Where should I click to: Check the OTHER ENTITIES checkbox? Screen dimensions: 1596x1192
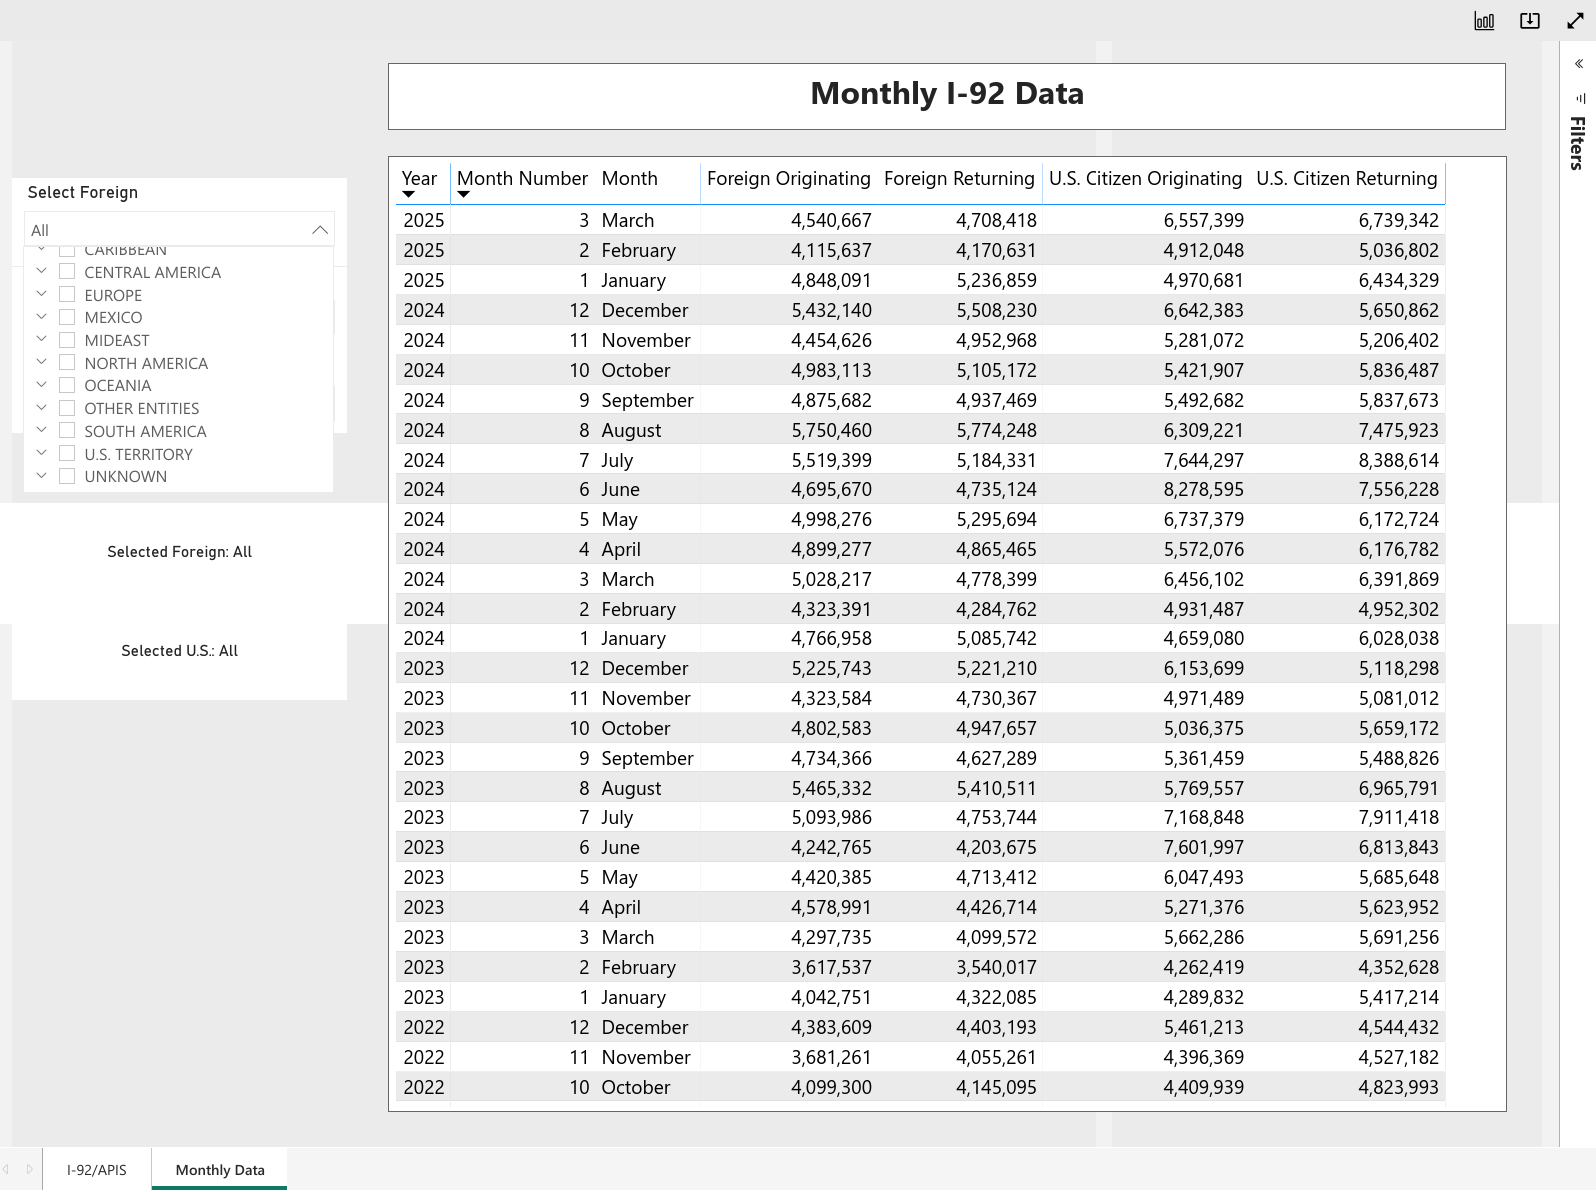(x=67, y=407)
